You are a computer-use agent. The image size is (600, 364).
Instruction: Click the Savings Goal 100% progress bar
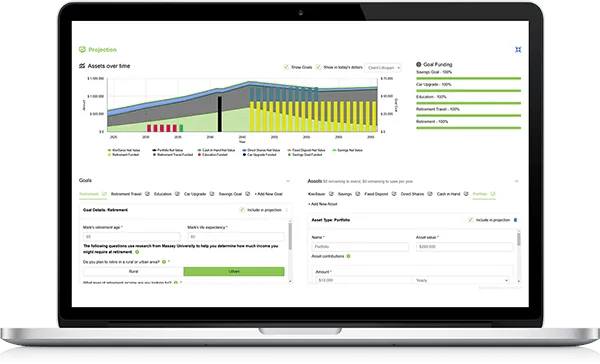[x=468, y=78]
